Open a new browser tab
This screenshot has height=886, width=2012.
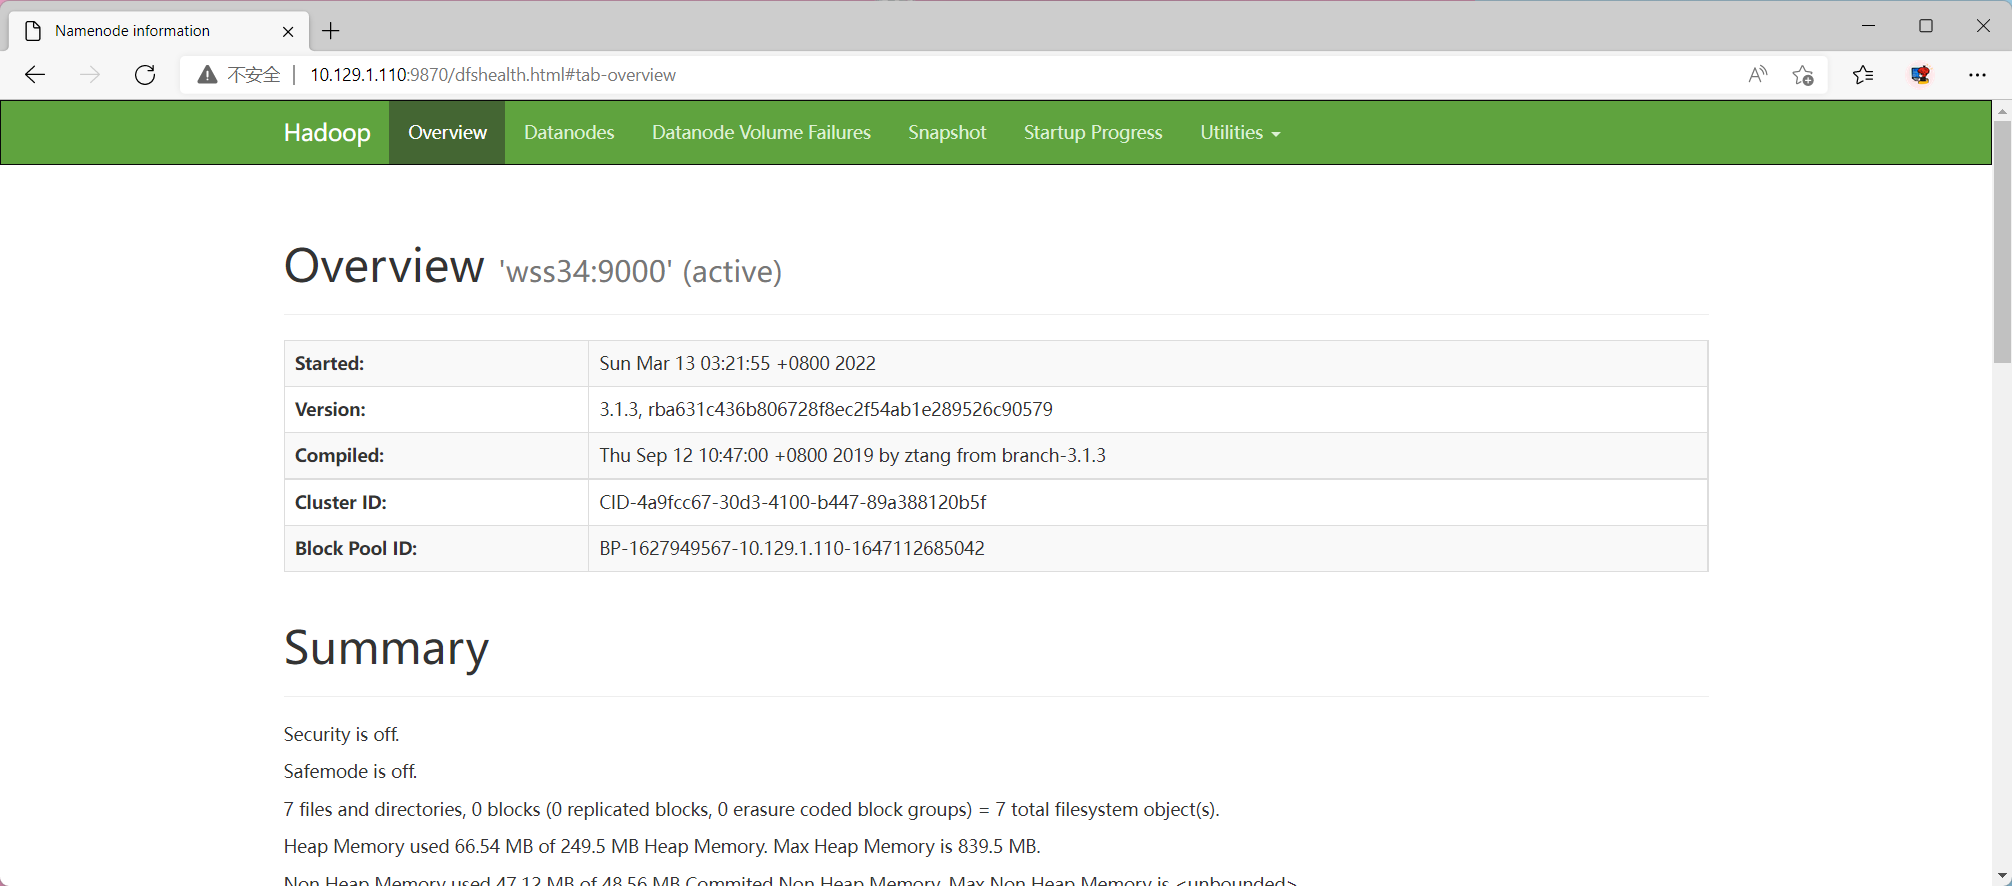tap(331, 31)
